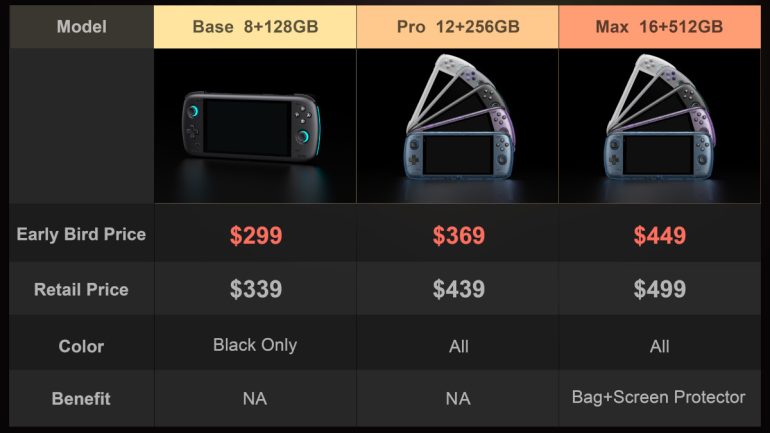Image resolution: width=770 pixels, height=433 pixels.
Task: Click the $369 early bird price
Action: coord(459,236)
